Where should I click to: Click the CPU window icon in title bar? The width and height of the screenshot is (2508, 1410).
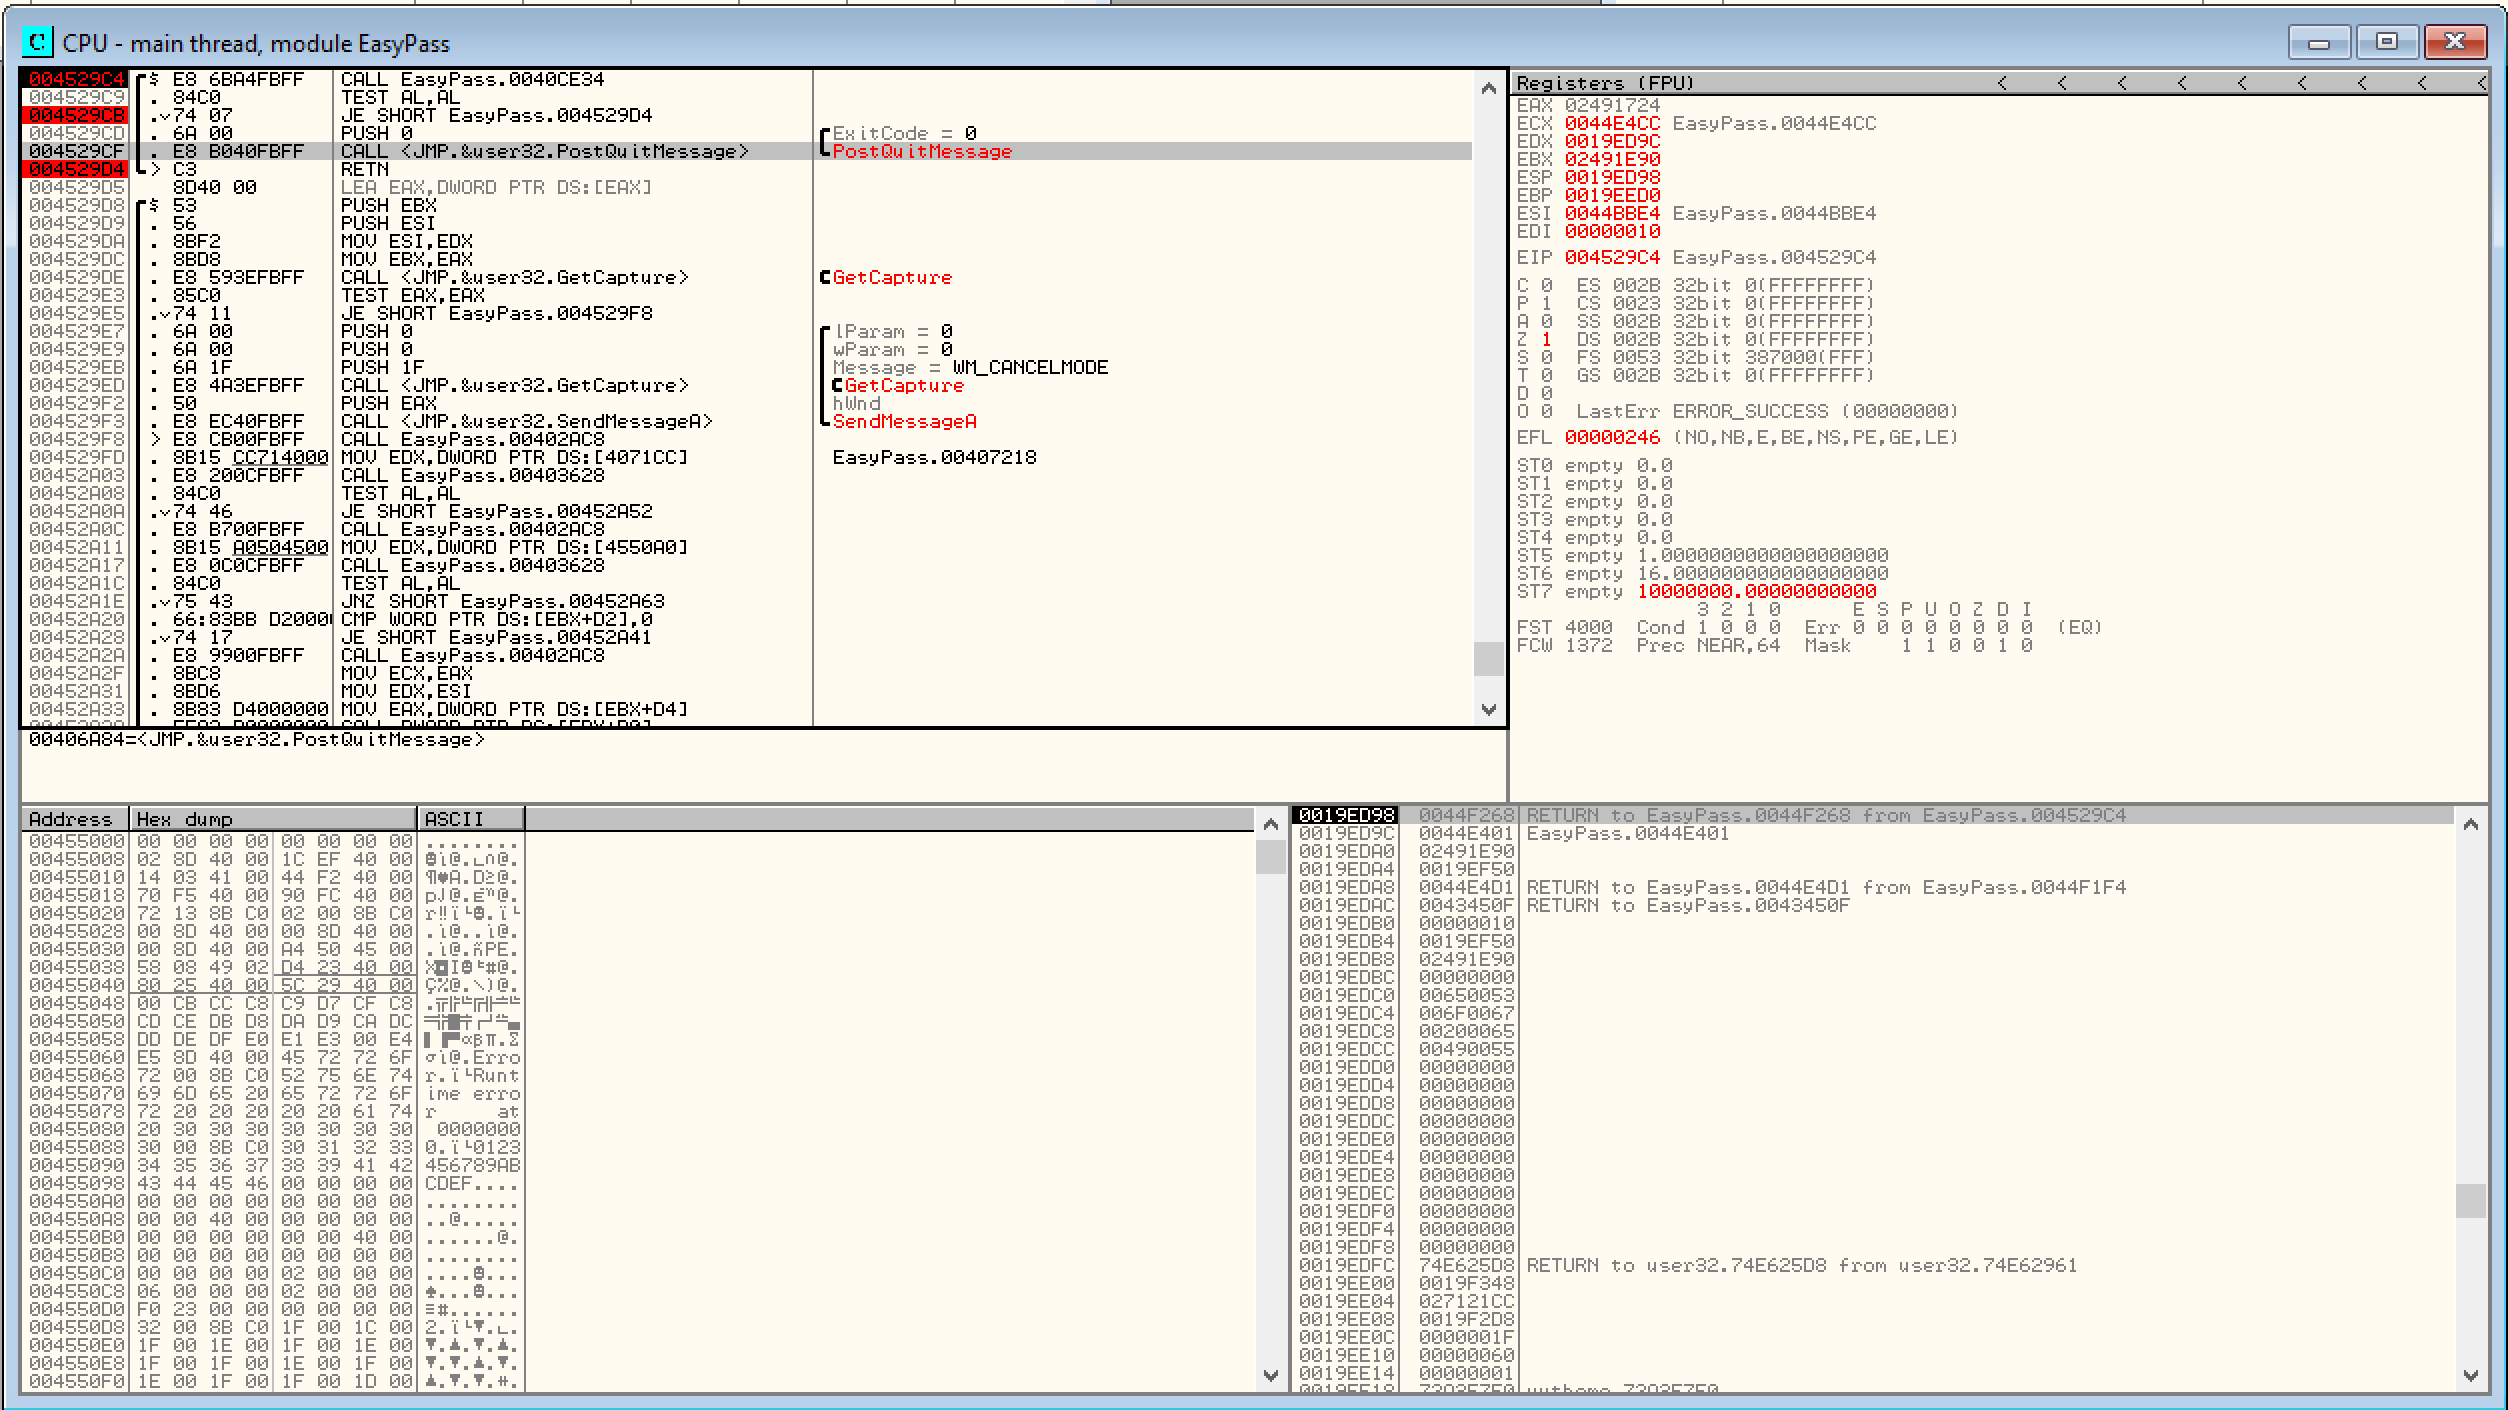pos(37,42)
